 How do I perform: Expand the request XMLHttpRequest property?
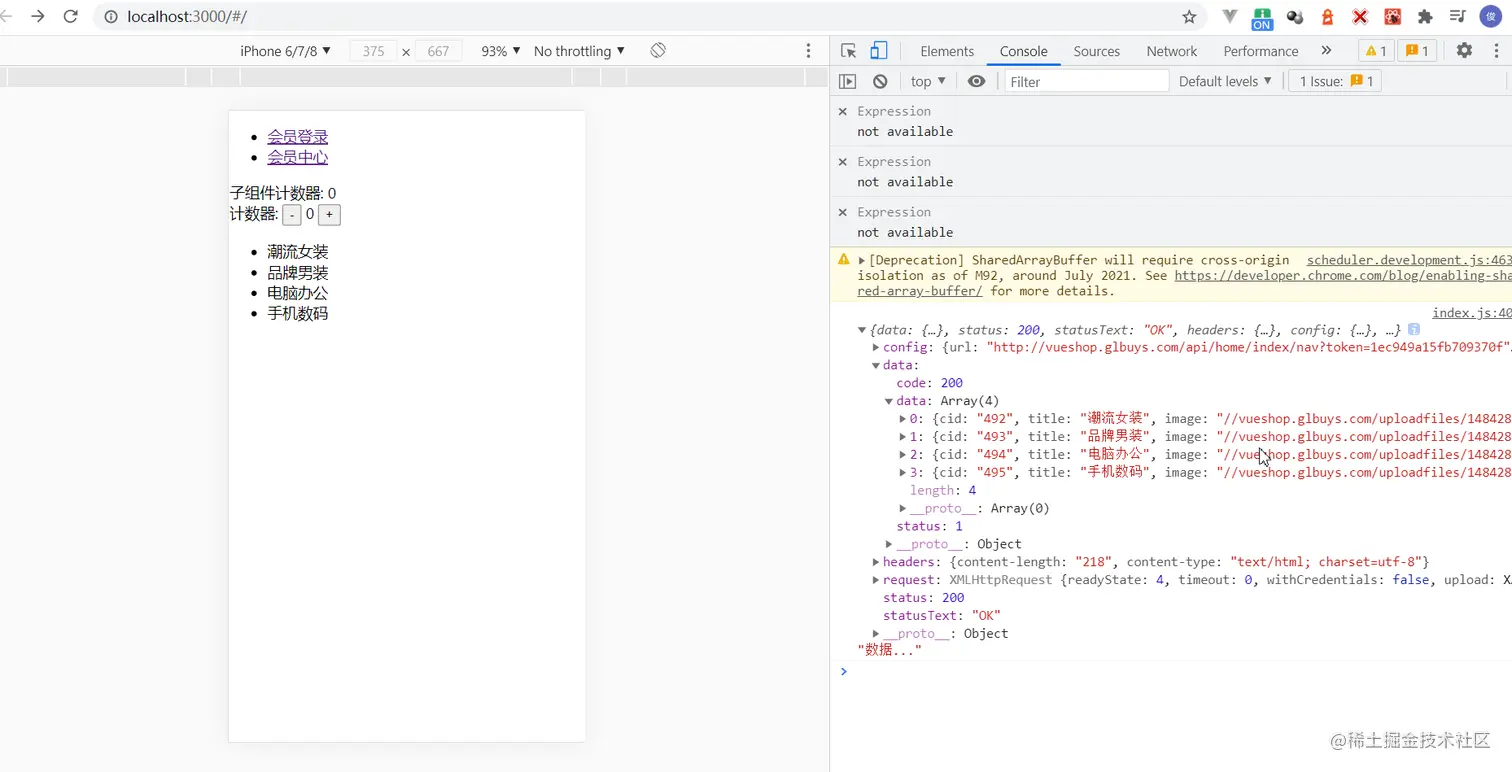pos(876,580)
